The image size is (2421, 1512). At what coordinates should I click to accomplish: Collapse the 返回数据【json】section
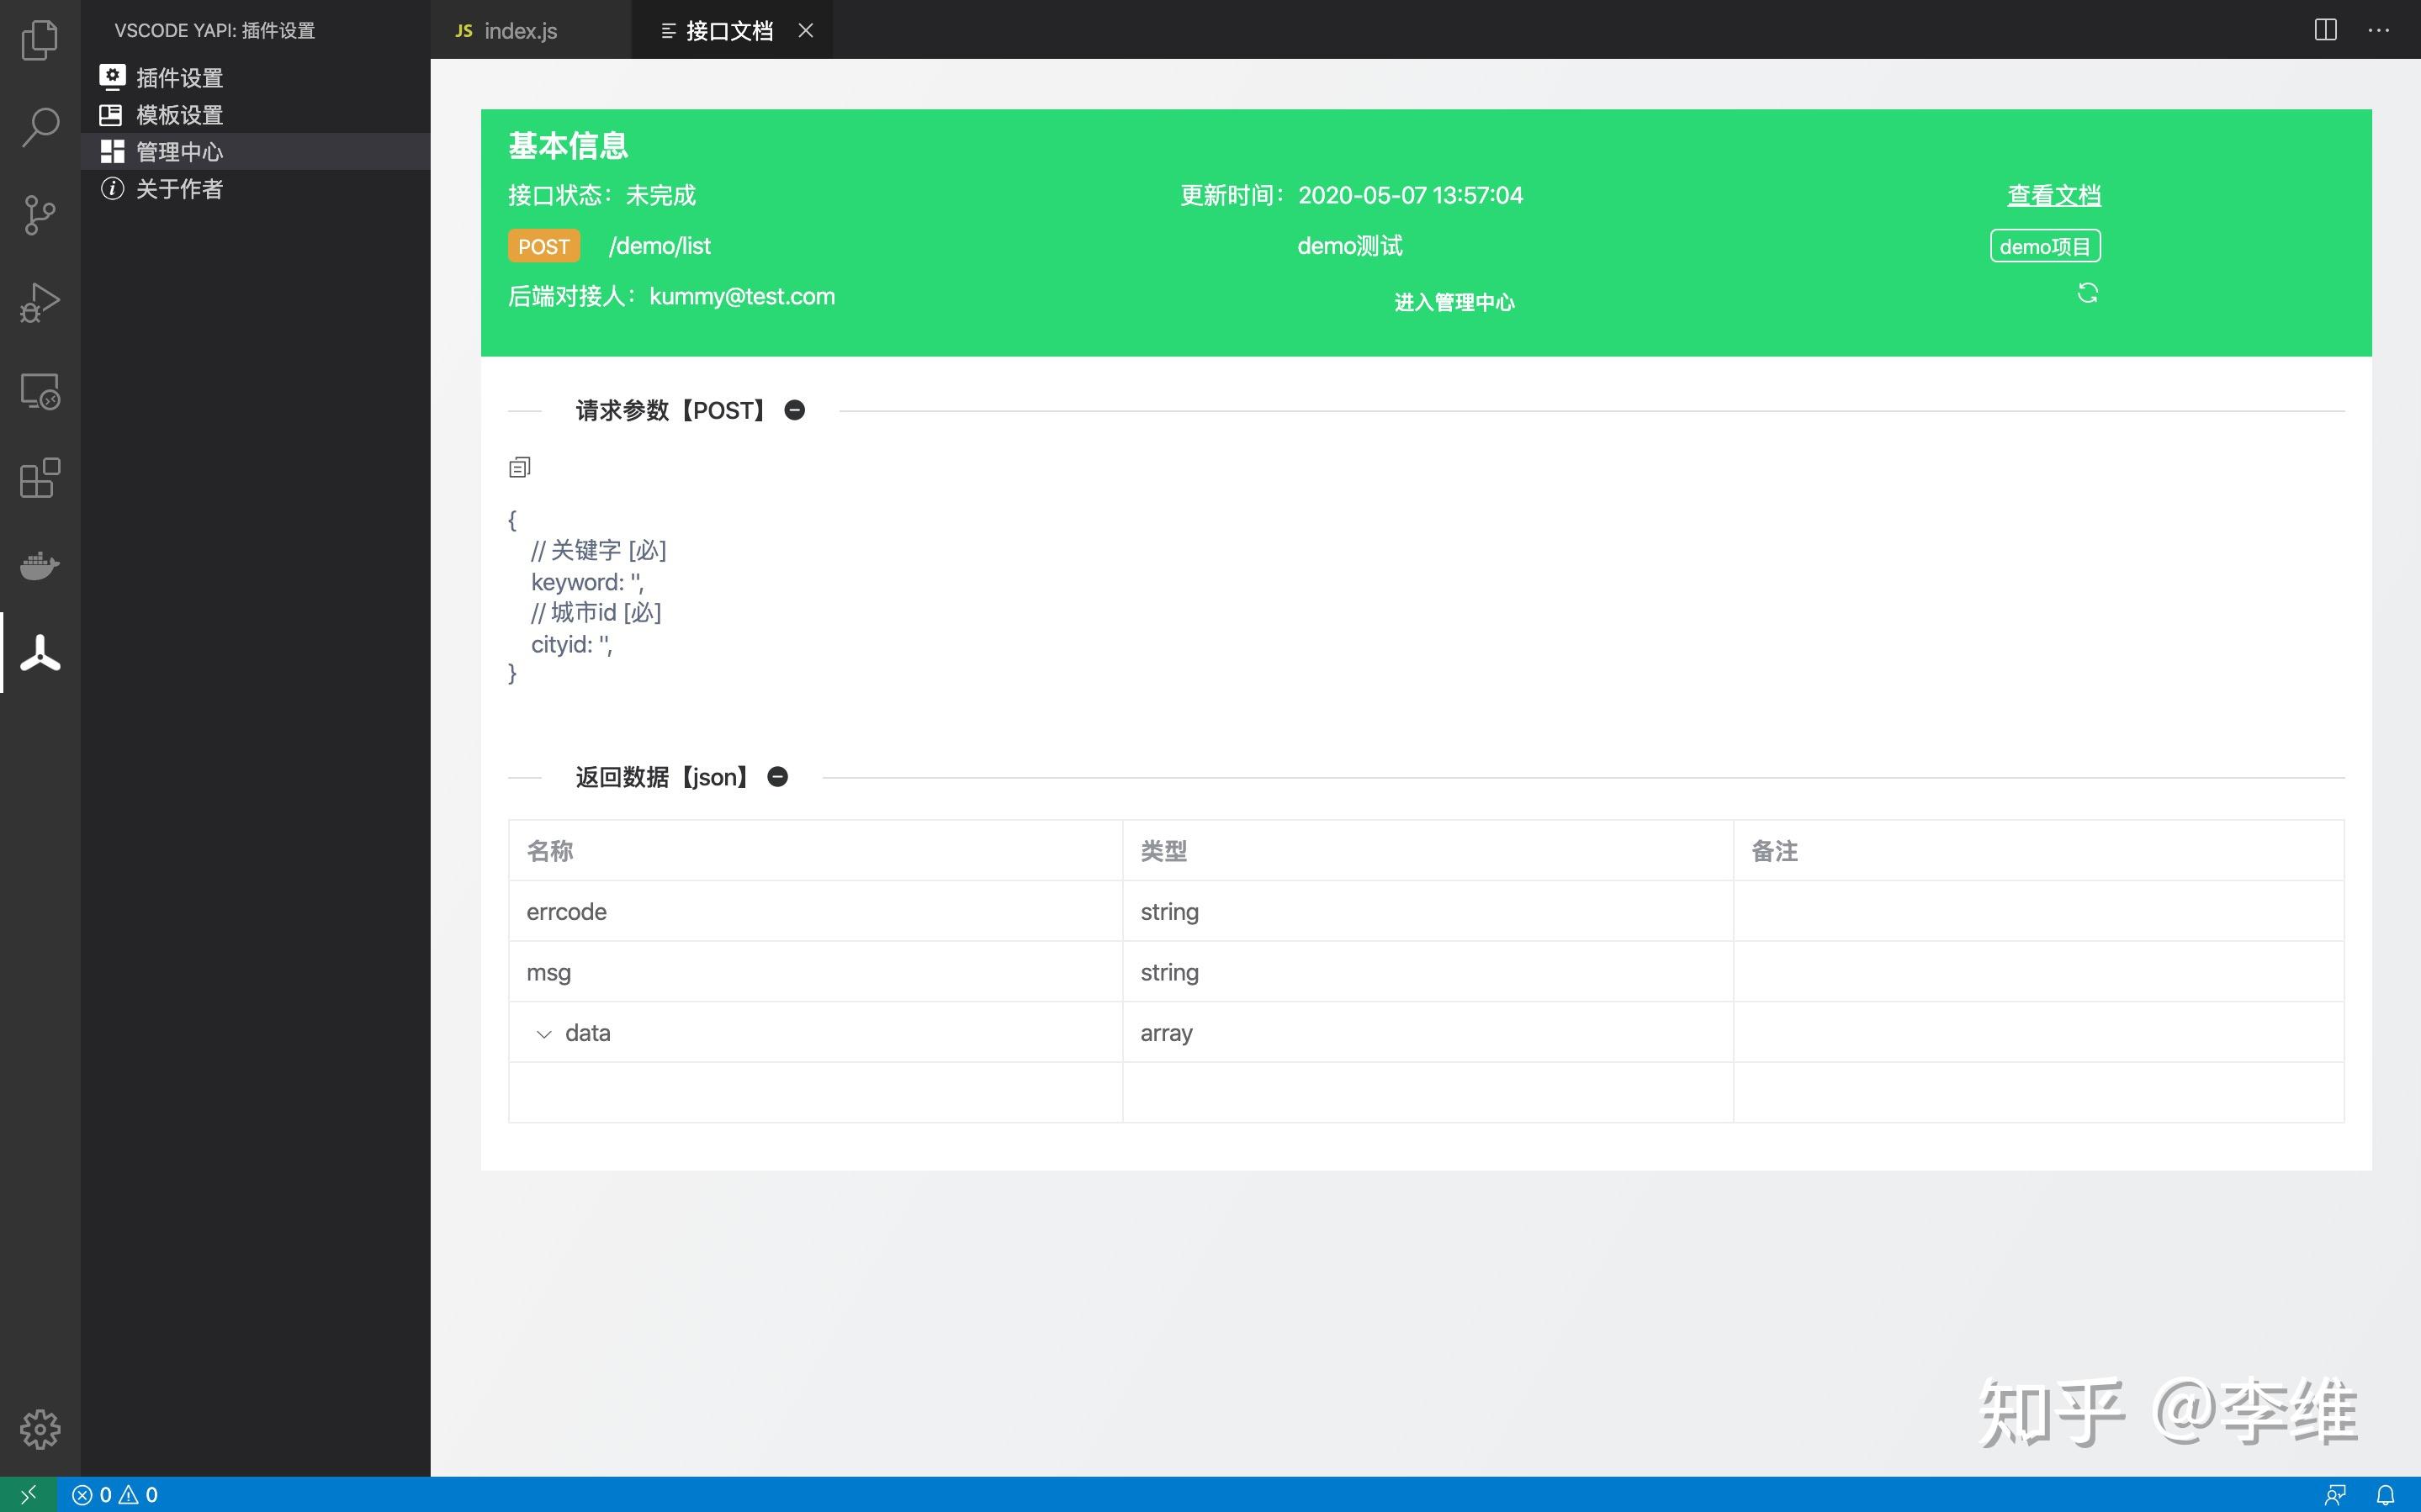(778, 776)
